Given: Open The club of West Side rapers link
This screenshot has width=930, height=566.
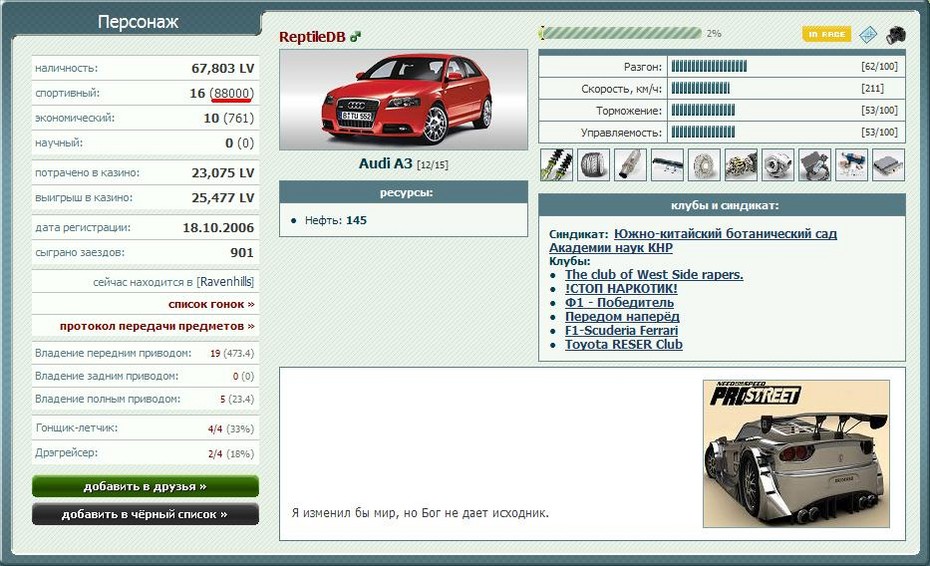Looking at the screenshot, I should (x=654, y=275).
